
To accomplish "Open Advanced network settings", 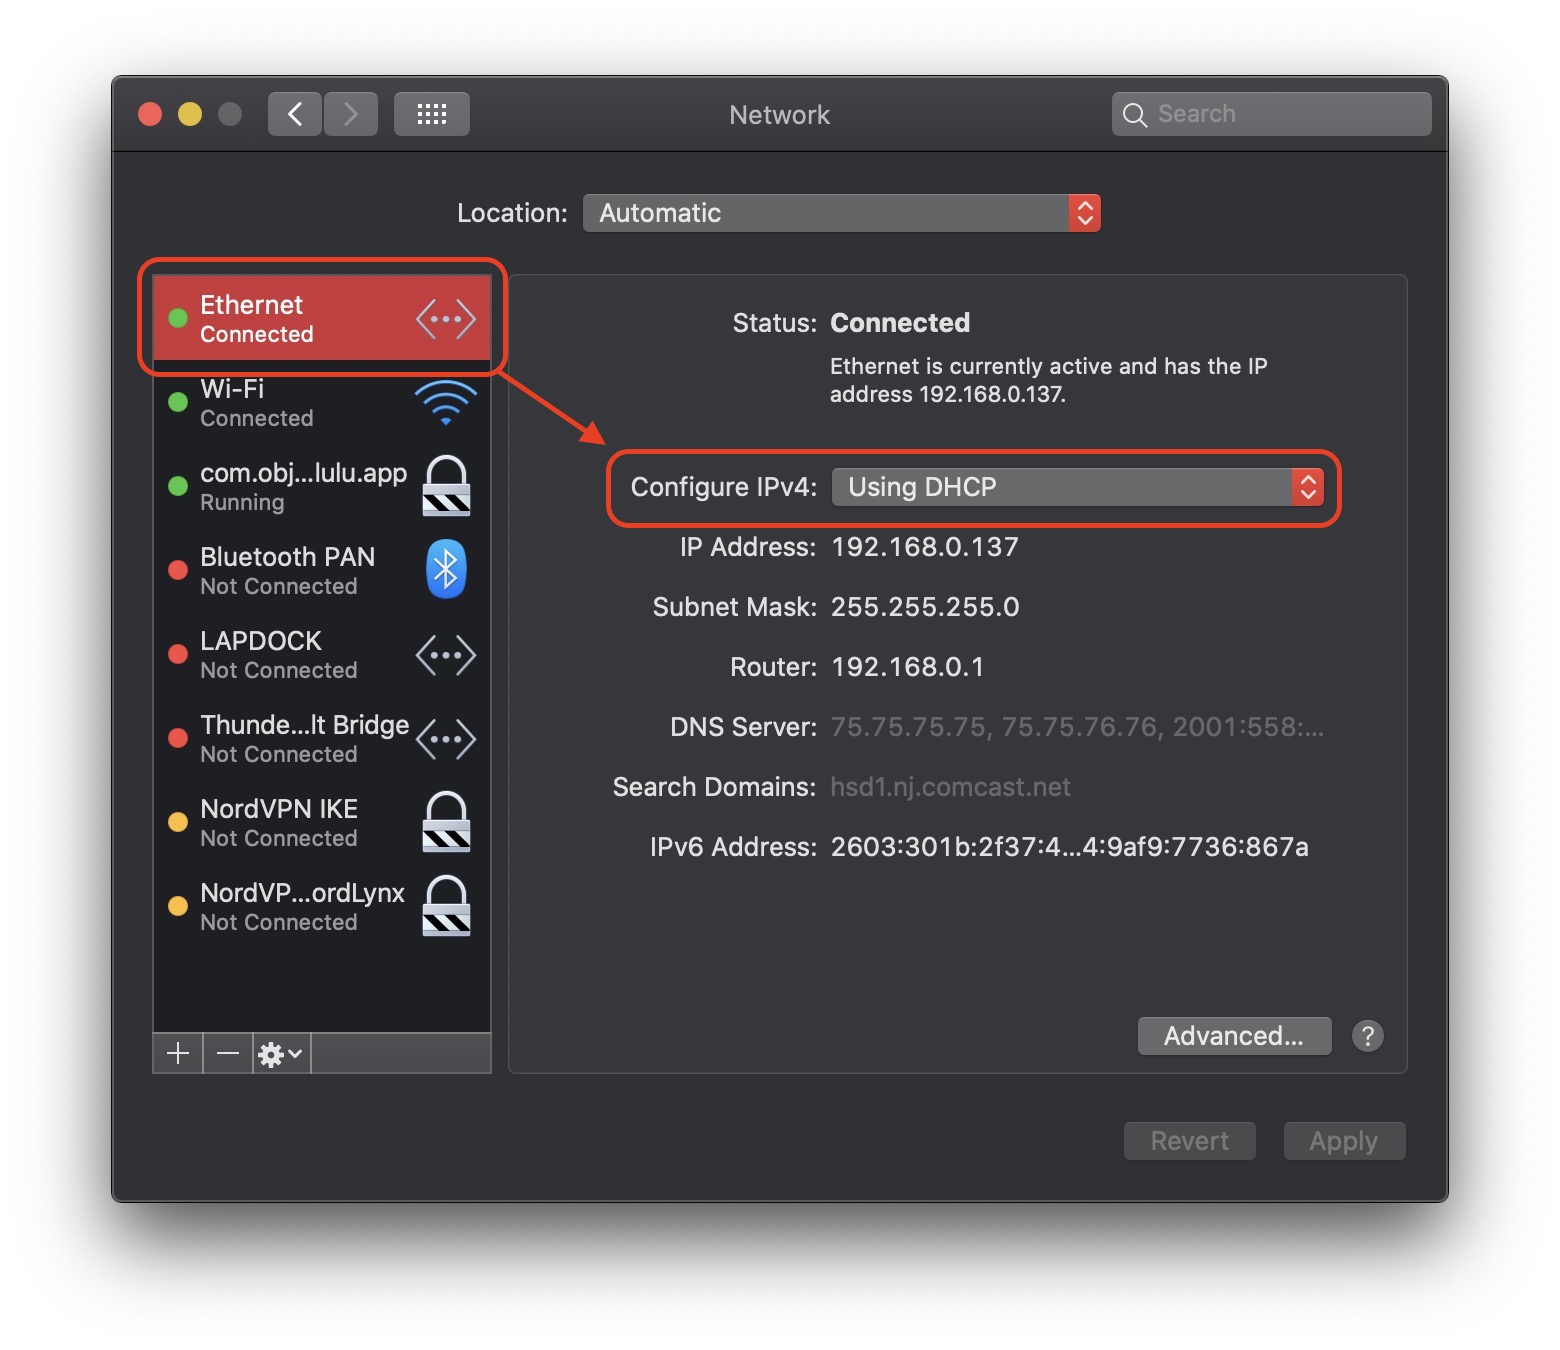I will point(1234,1036).
